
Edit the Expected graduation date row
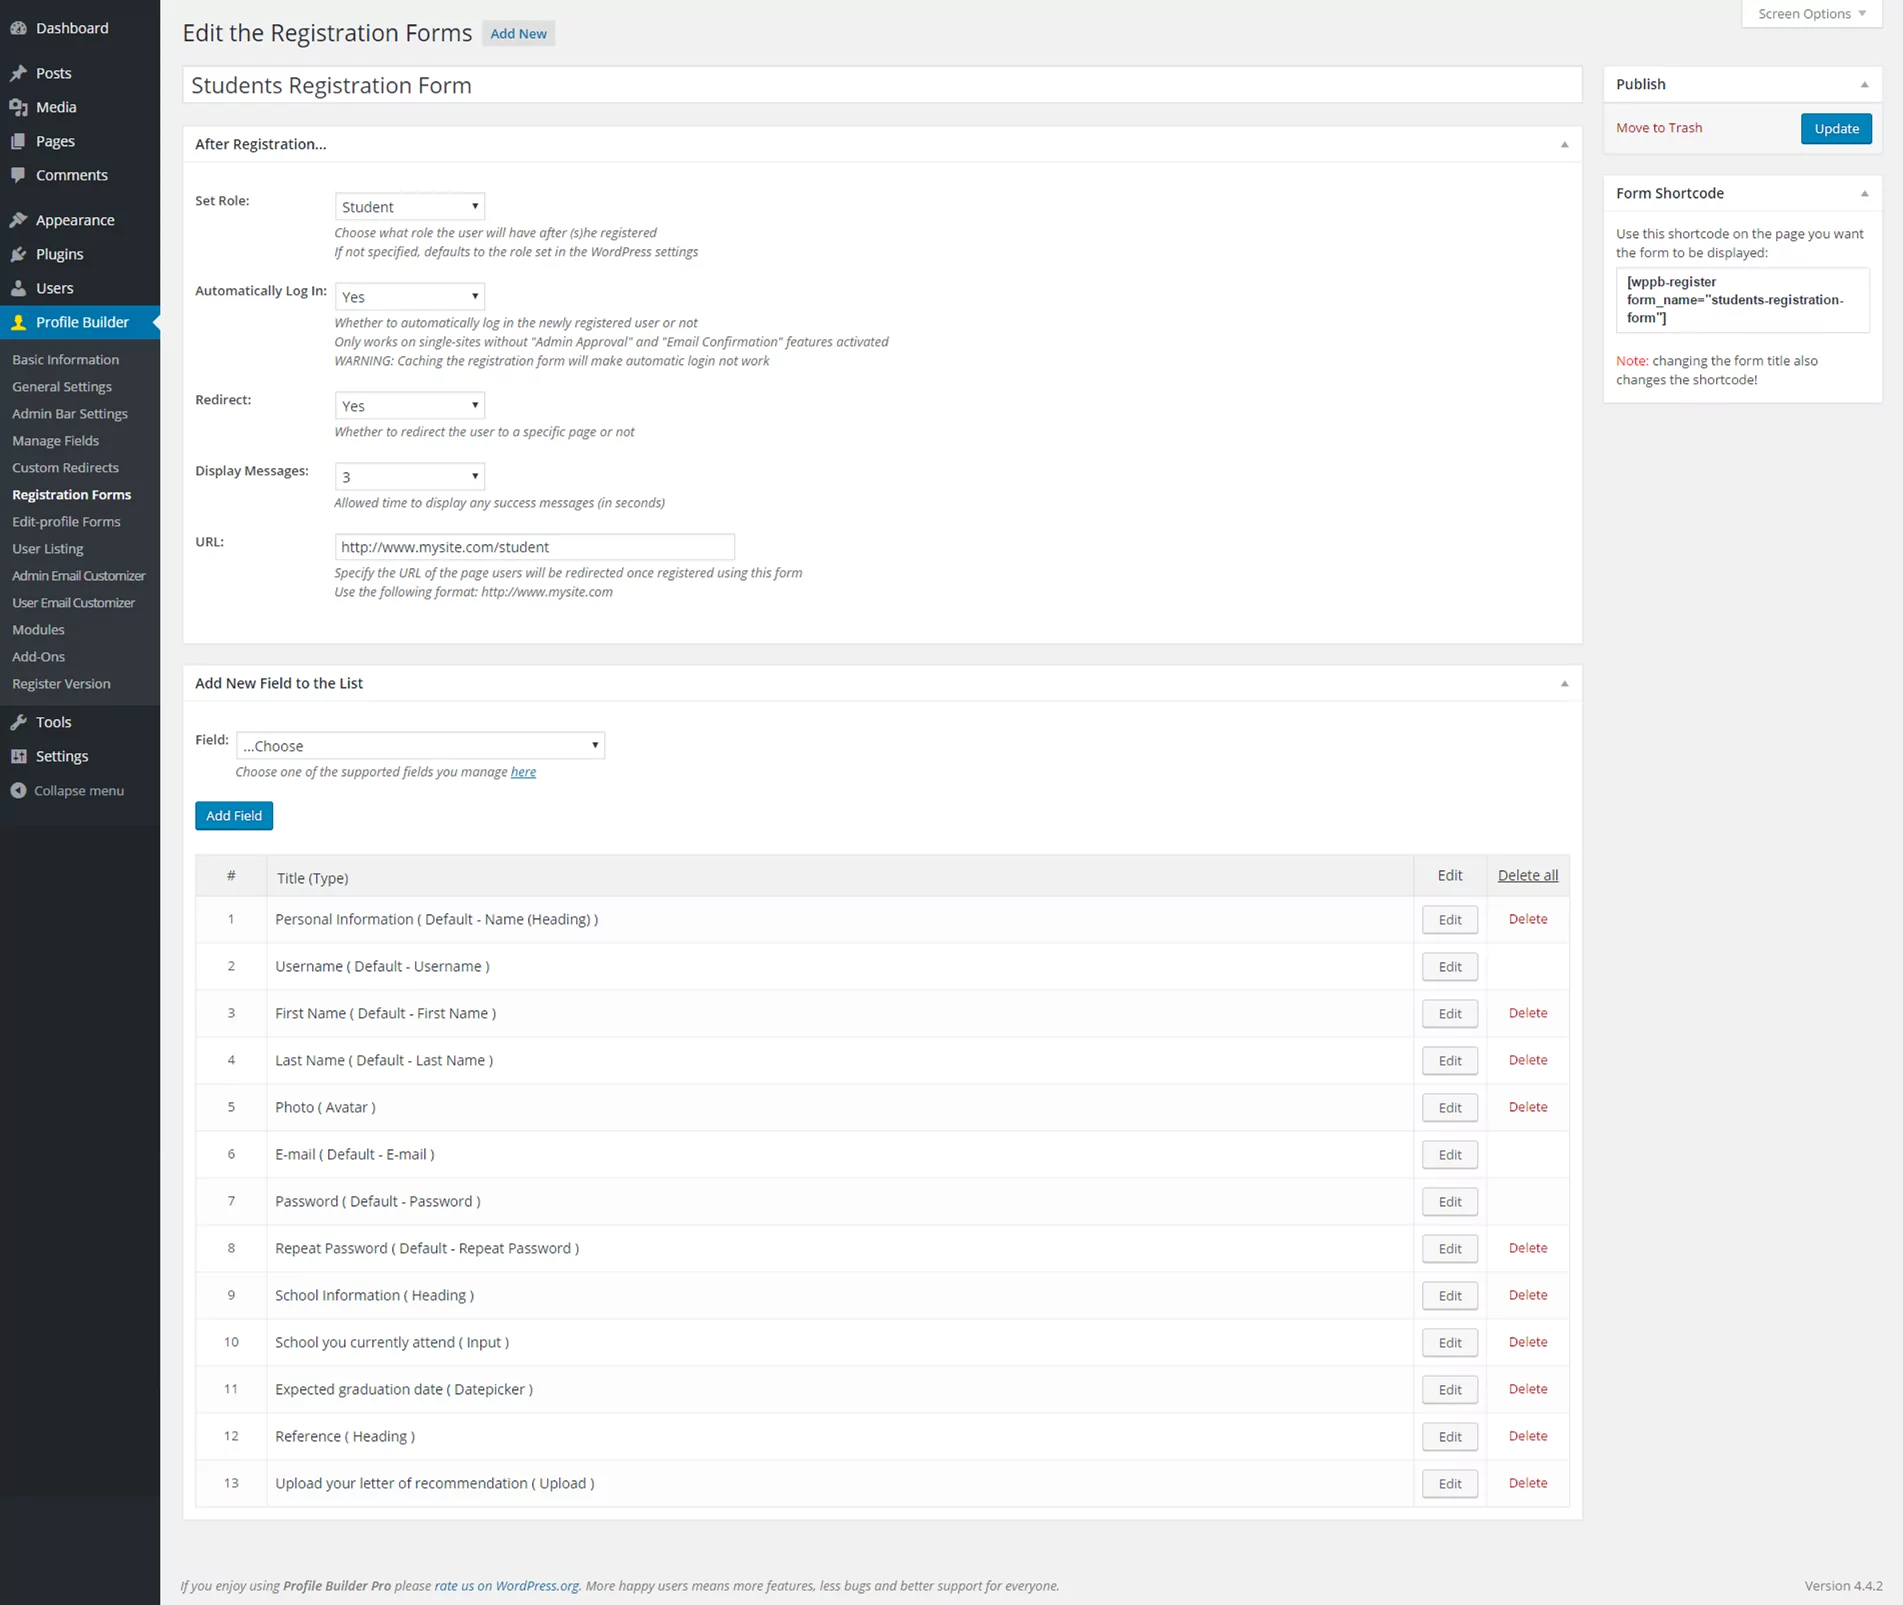coord(1449,1389)
